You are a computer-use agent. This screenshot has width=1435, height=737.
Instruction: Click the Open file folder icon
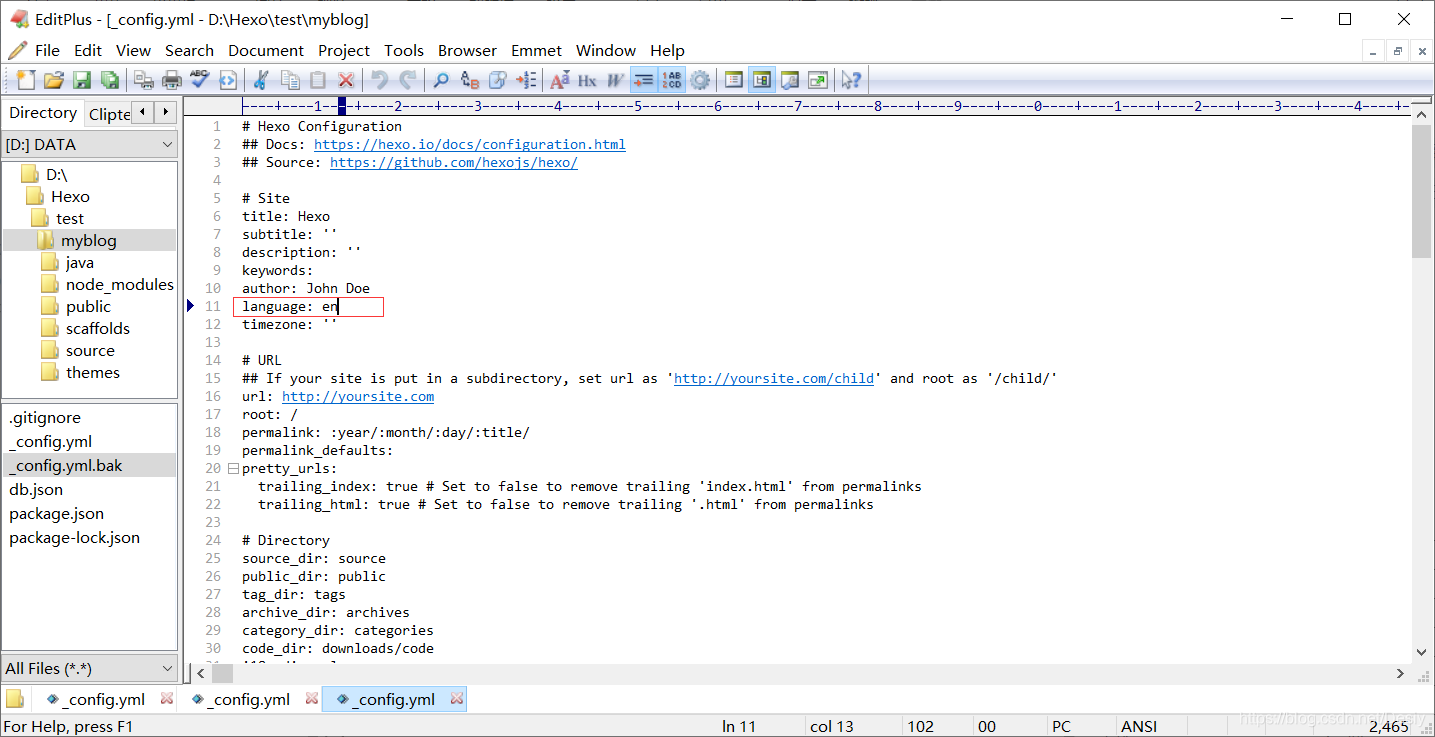(54, 80)
